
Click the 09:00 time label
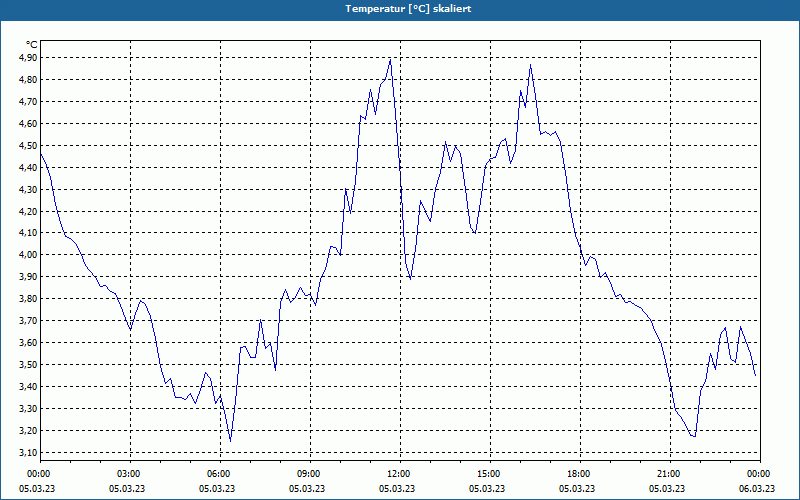(308, 474)
